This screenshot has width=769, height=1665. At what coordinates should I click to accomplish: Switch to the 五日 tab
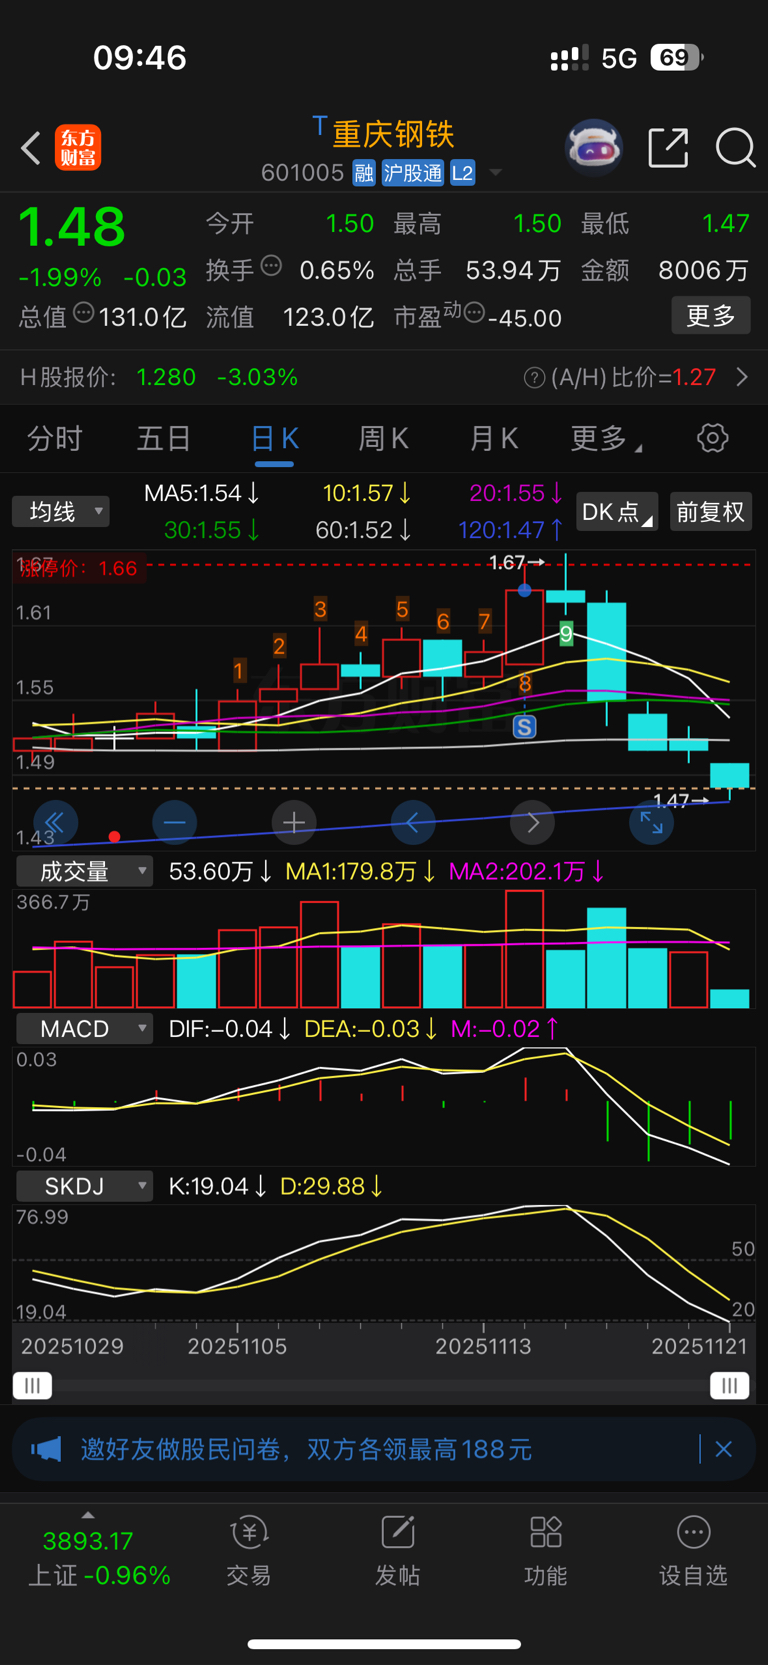(164, 438)
